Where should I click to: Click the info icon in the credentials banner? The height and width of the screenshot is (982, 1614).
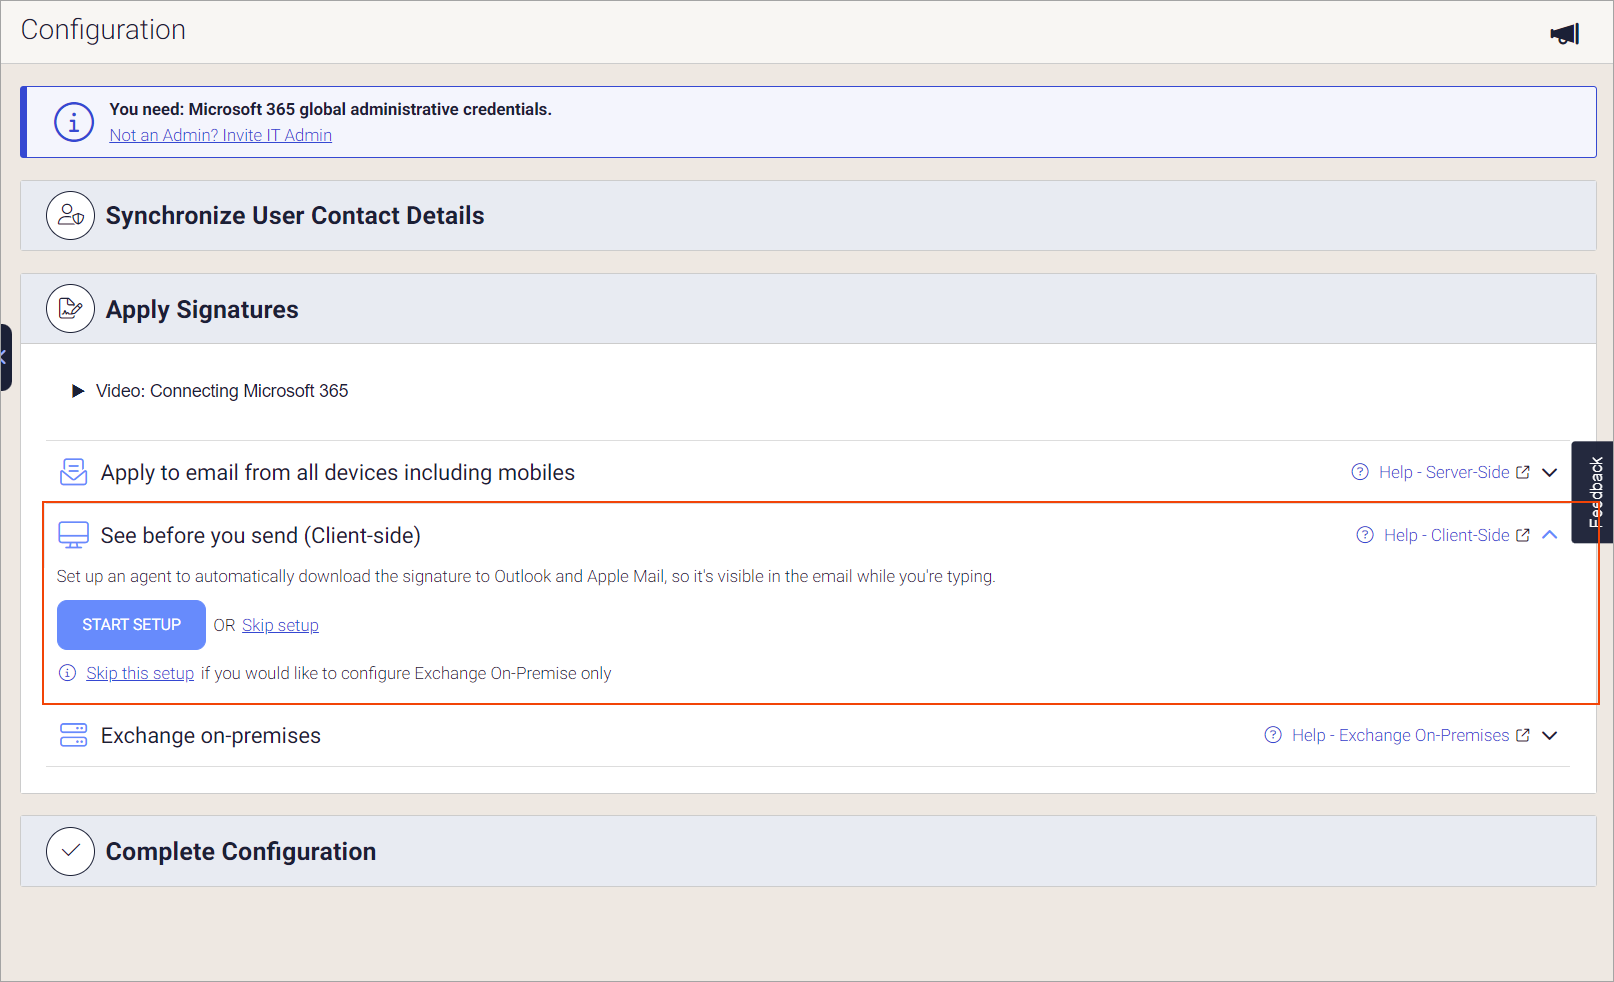(73, 121)
